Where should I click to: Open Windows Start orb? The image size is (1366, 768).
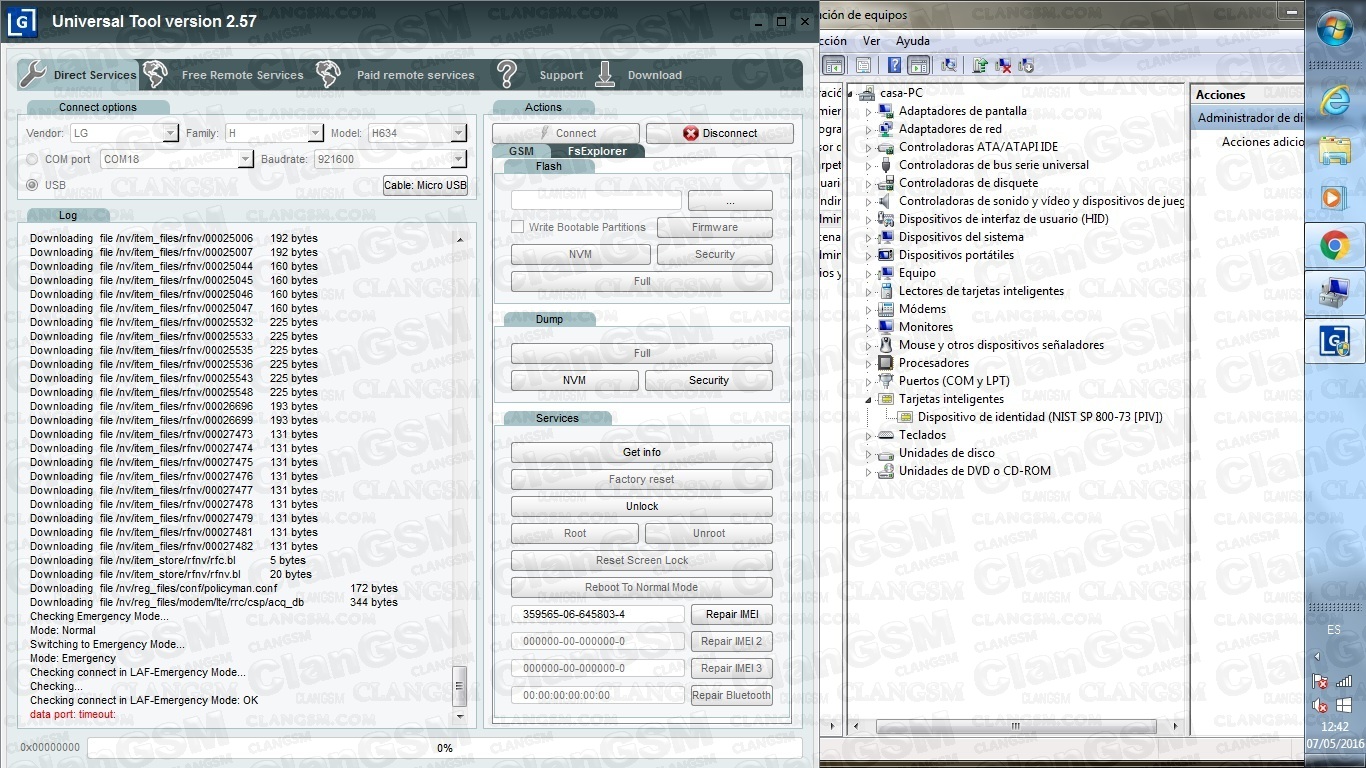pos(1335,28)
